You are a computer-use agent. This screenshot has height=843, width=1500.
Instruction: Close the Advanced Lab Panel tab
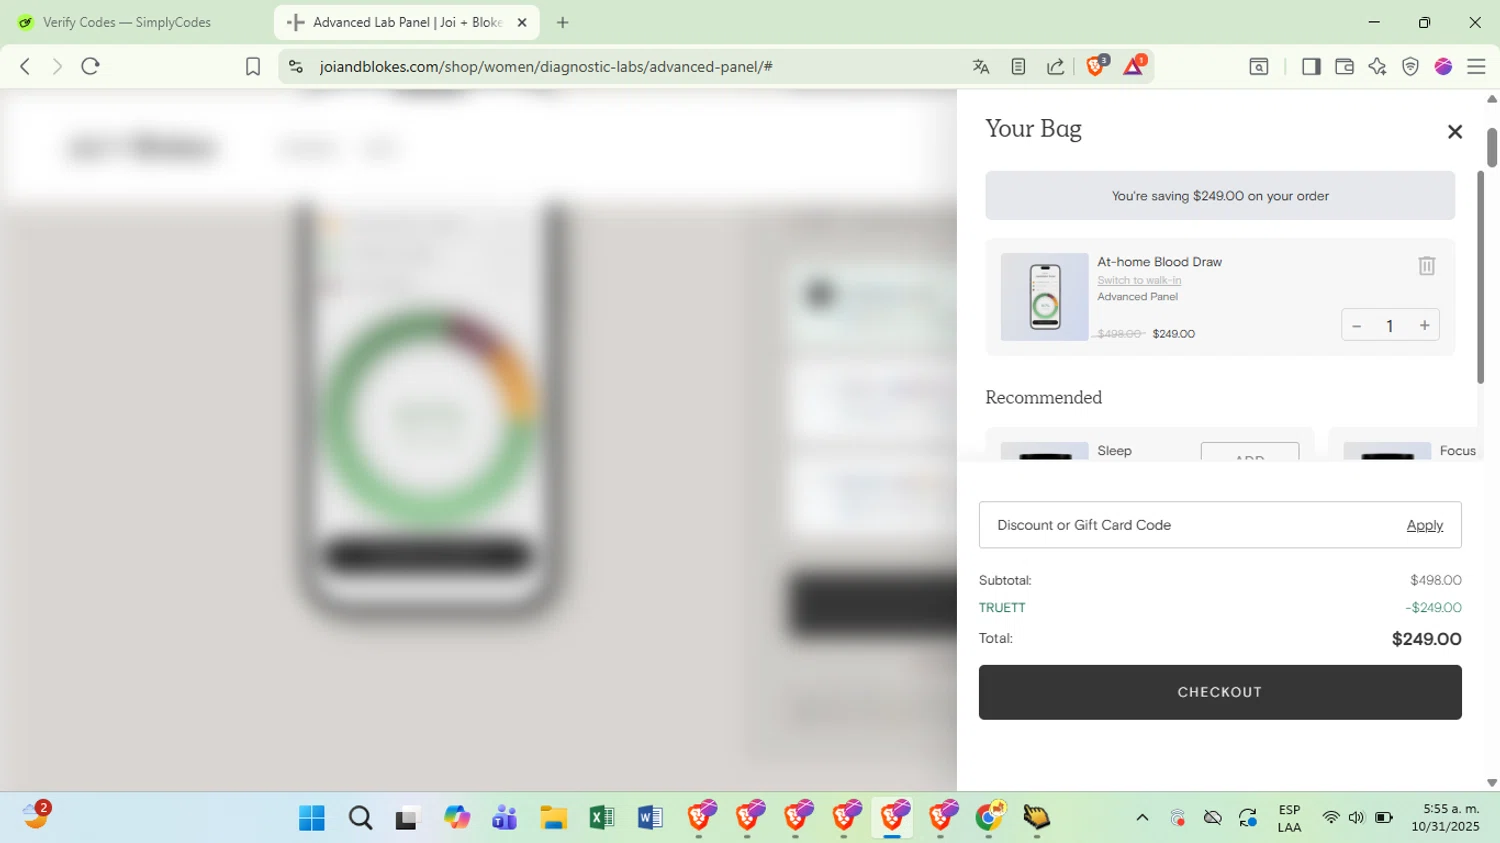click(521, 22)
